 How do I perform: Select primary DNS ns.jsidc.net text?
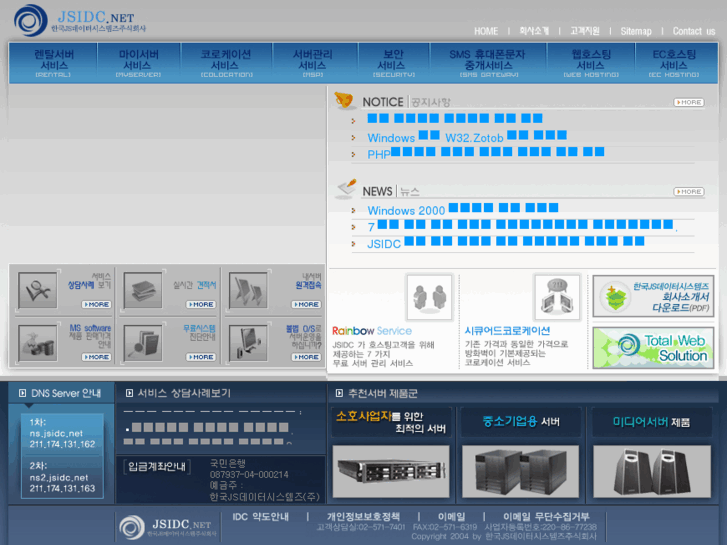(x=56, y=434)
